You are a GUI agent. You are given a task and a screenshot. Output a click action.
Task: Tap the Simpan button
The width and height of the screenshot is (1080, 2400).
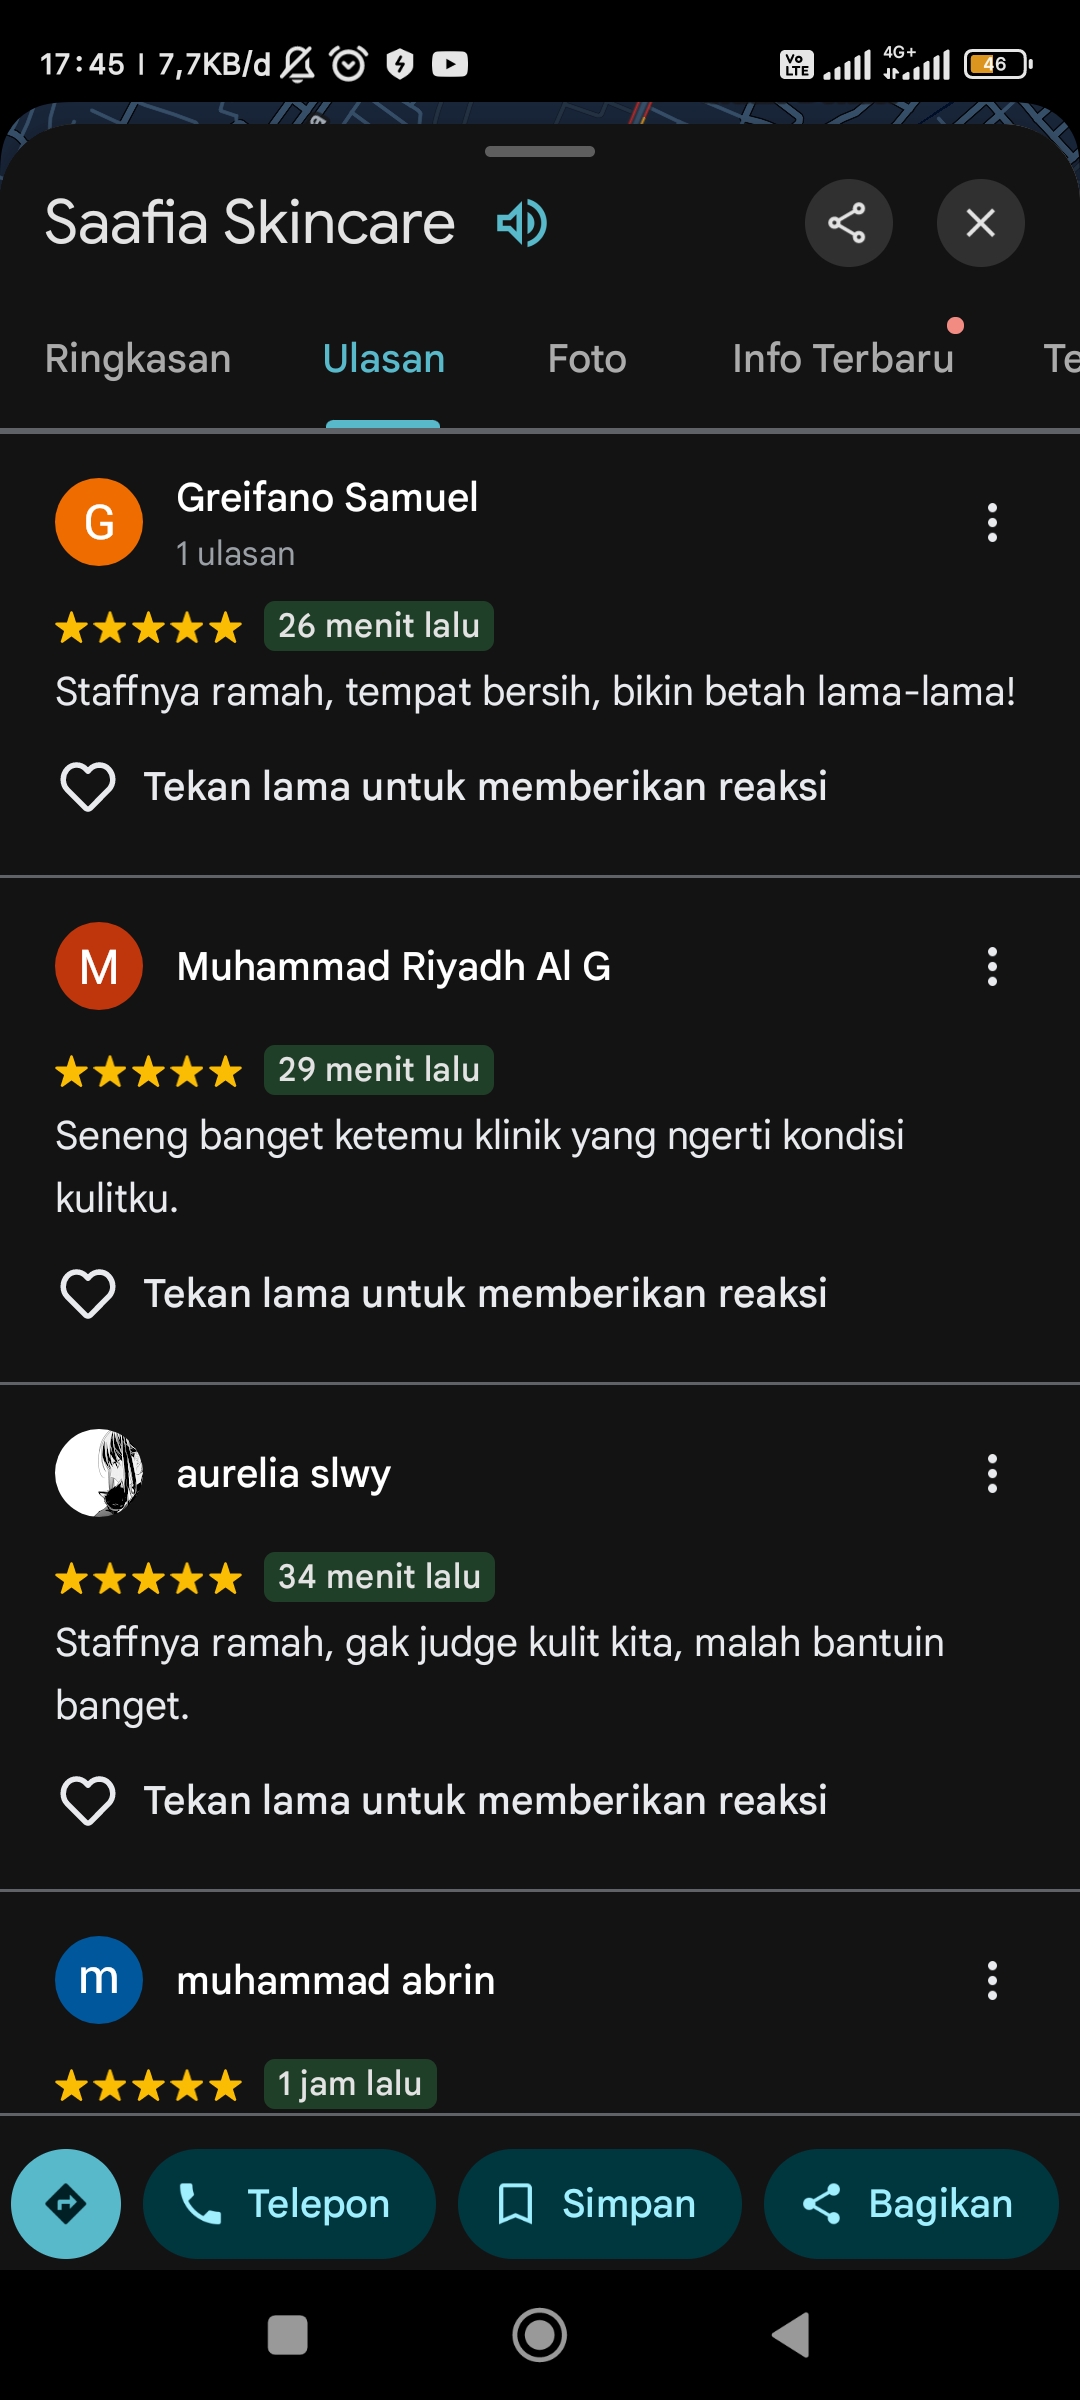(600, 2204)
